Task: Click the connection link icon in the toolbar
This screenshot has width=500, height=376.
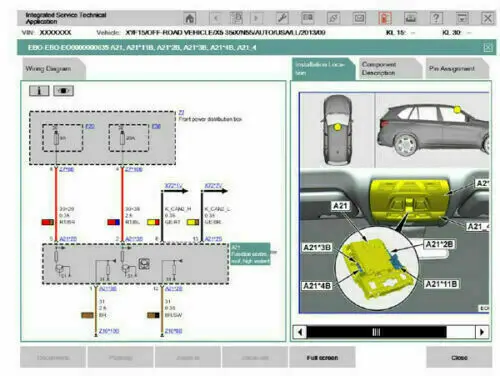Action: tap(333, 18)
